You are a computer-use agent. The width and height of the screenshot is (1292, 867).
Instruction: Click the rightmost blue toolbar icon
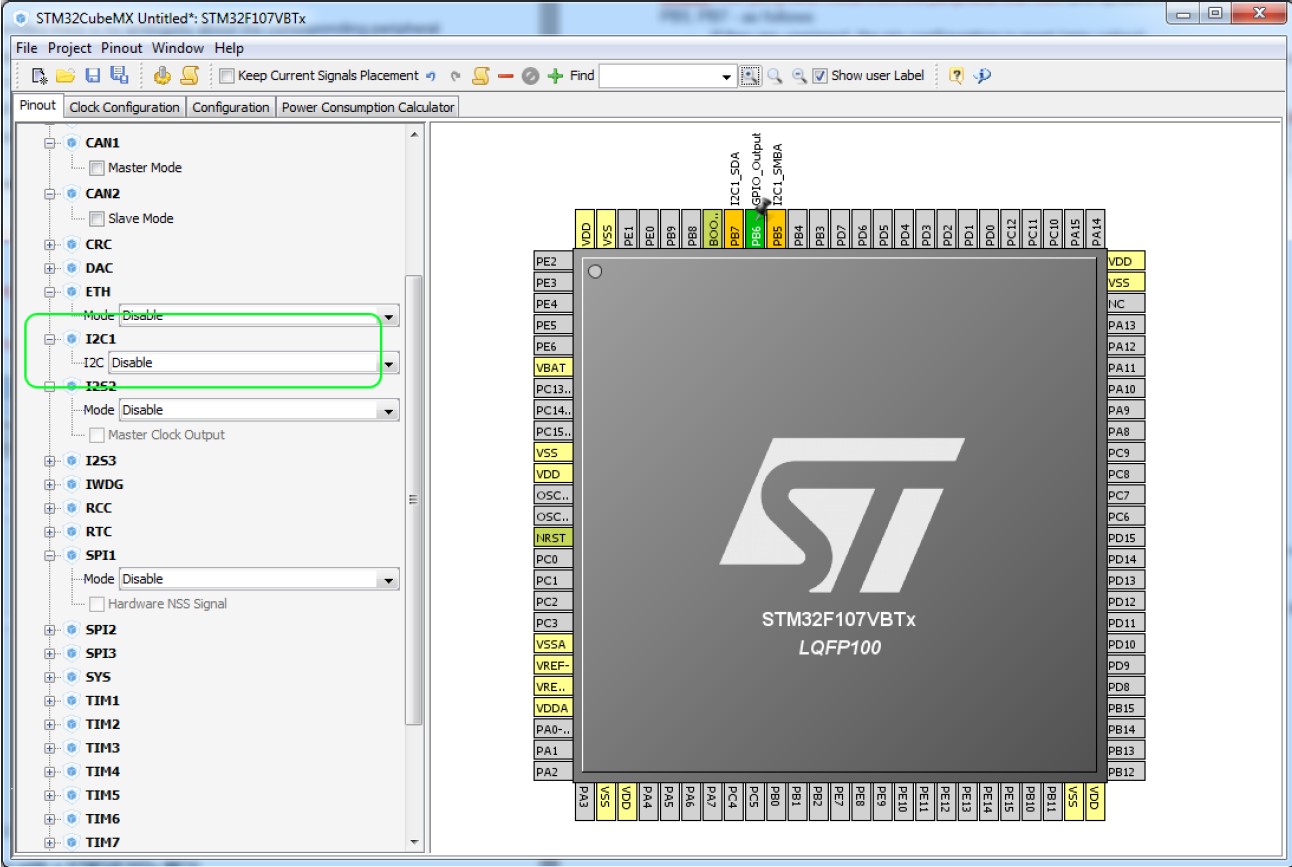[x=982, y=76]
